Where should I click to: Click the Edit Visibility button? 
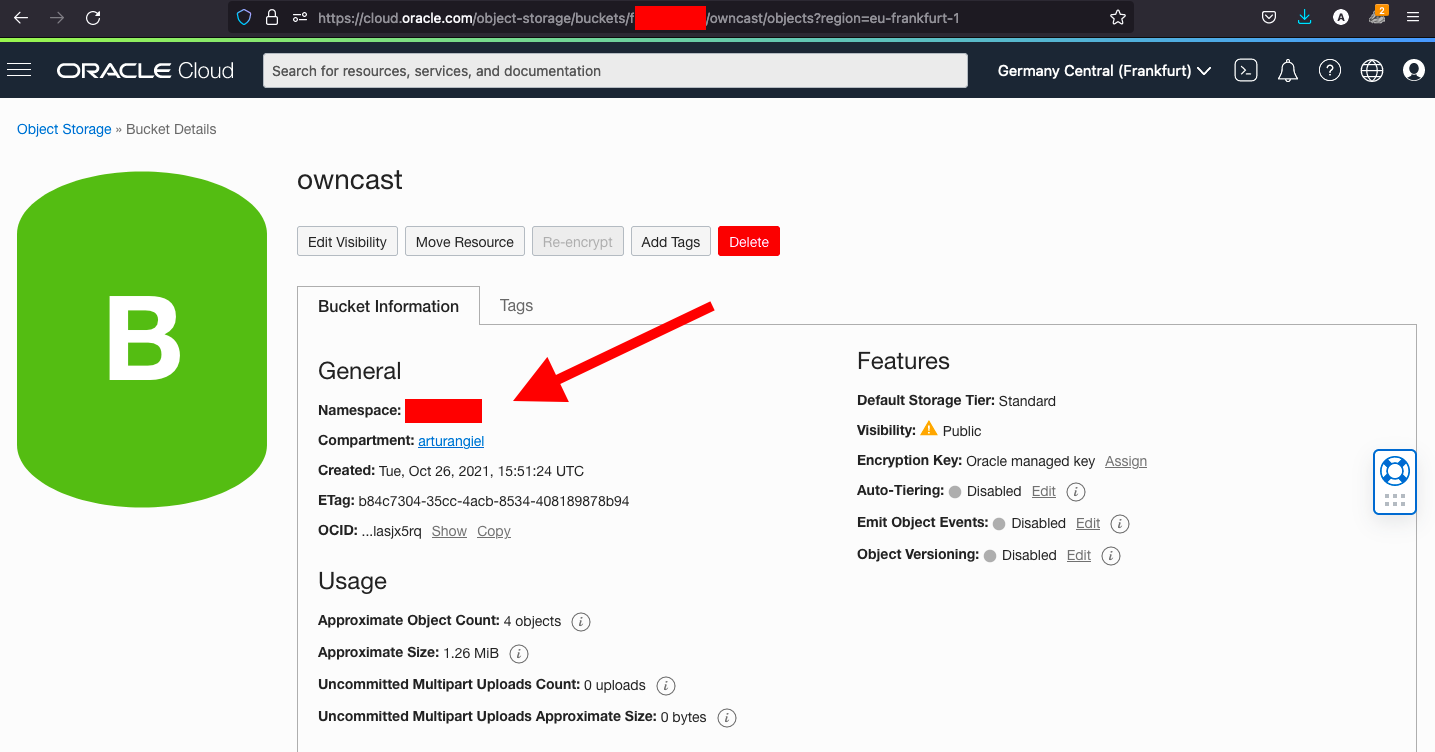click(347, 242)
